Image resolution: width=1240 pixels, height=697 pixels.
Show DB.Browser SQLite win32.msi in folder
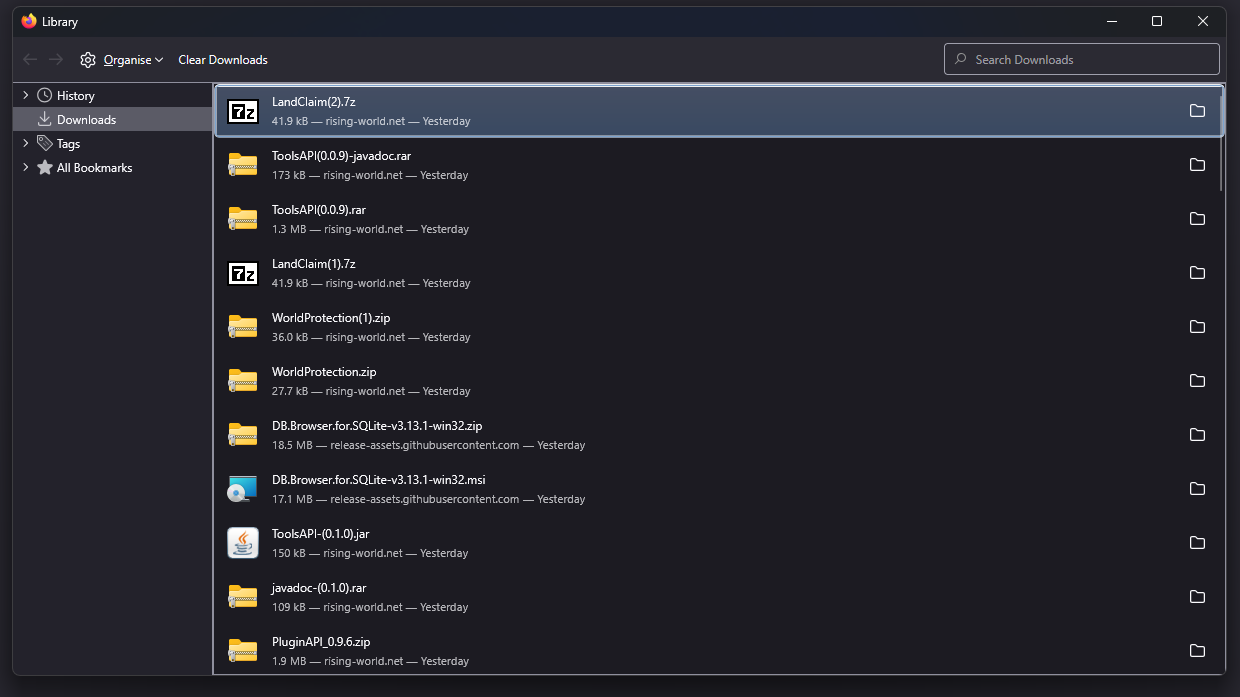click(x=1197, y=489)
